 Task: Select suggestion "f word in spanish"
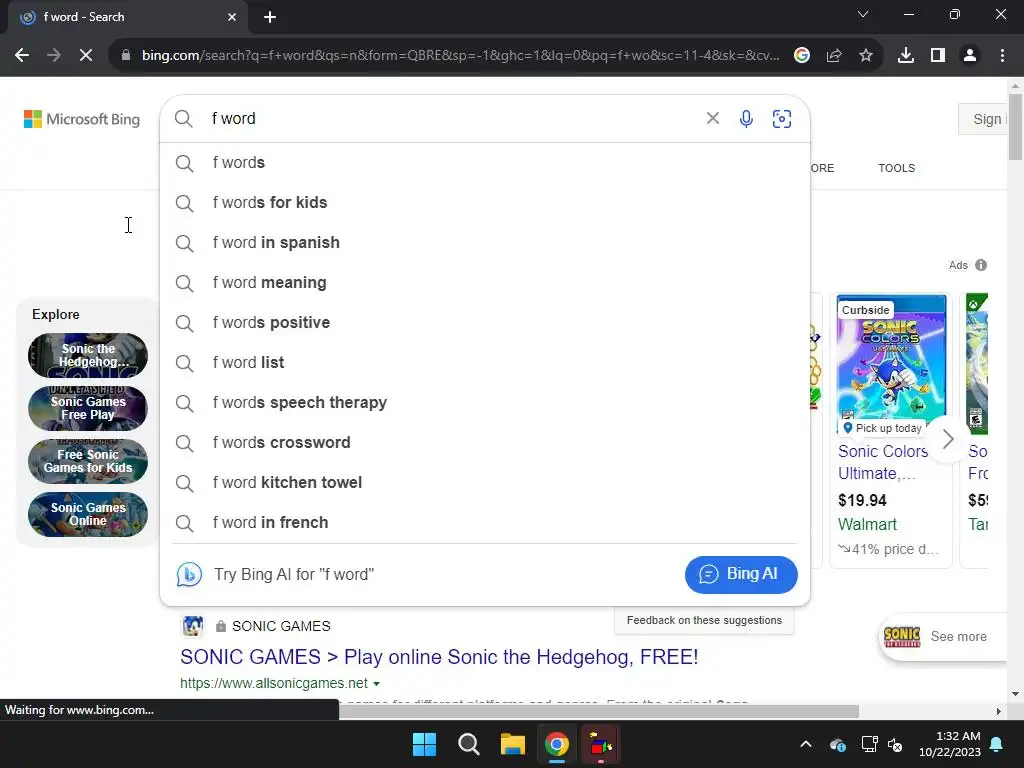(485, 242)
